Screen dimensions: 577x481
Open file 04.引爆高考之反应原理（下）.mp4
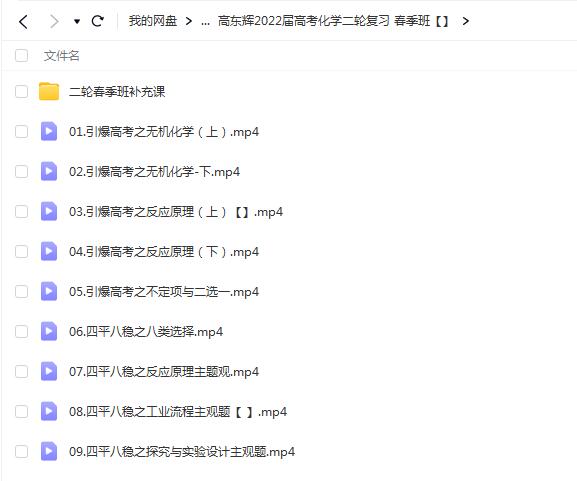point(164,252)
